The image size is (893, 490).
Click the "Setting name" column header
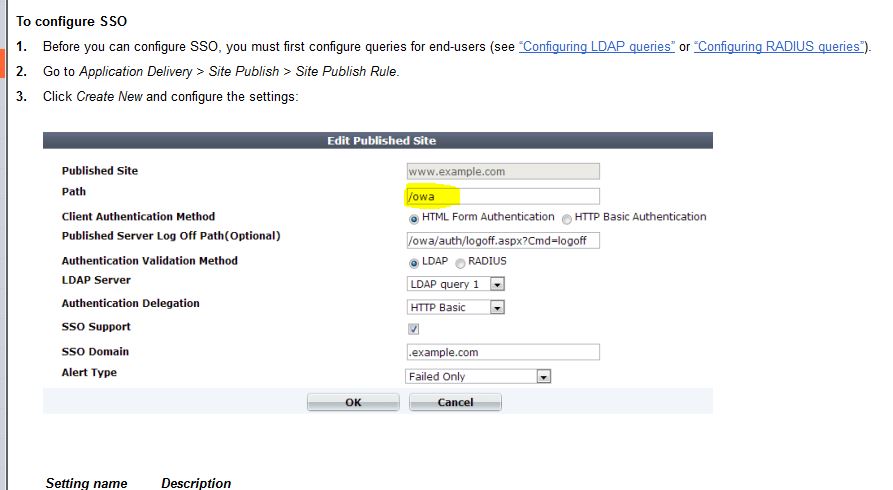tap(87, 483)
